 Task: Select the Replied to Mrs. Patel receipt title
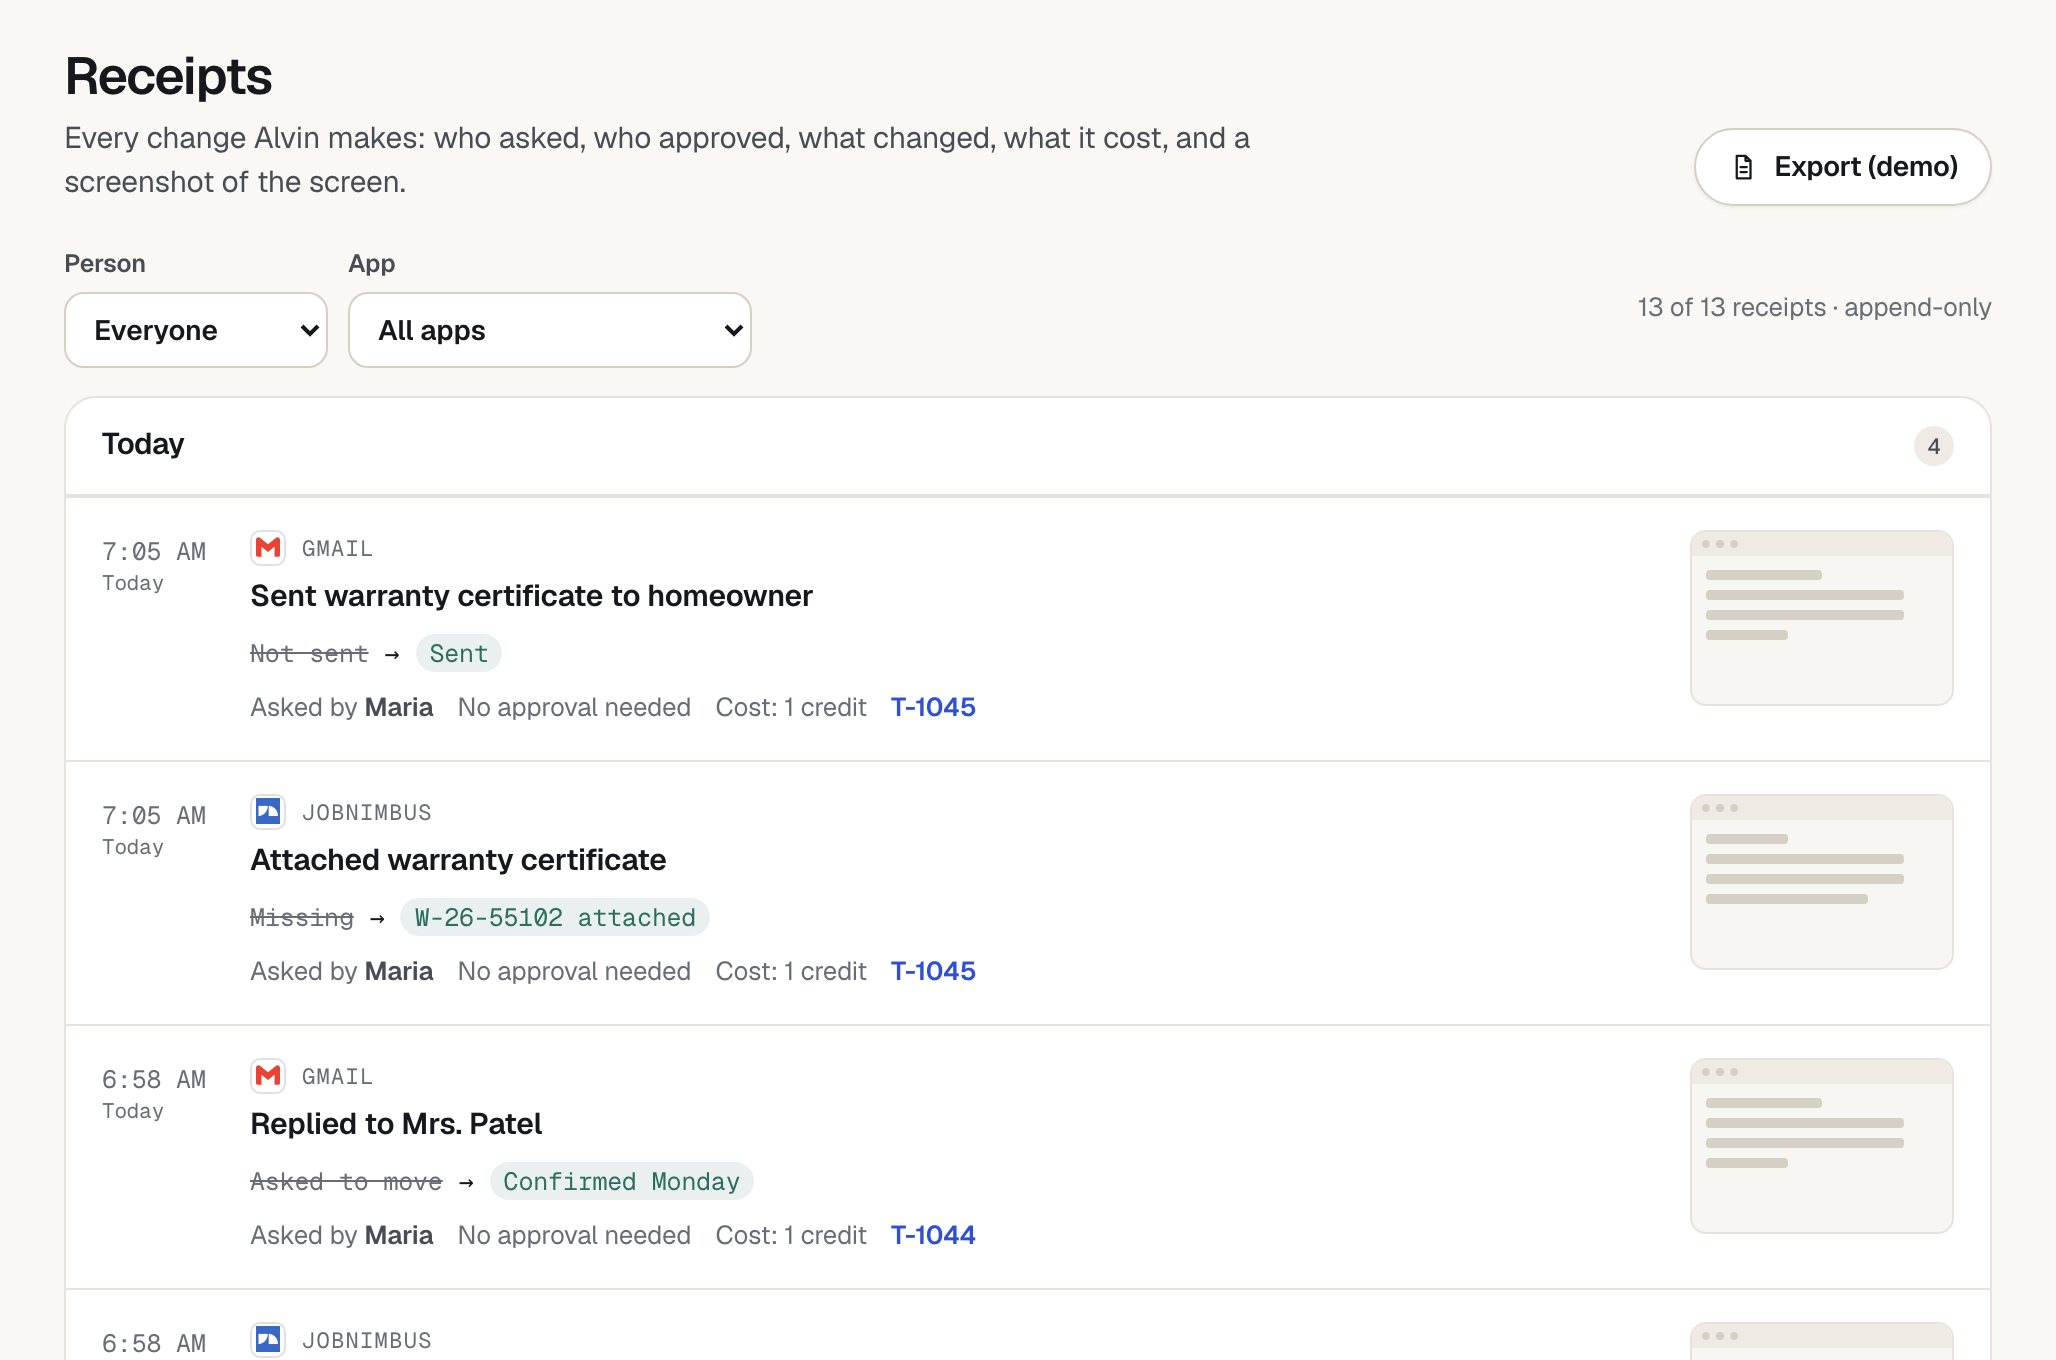coord(396,1124)
